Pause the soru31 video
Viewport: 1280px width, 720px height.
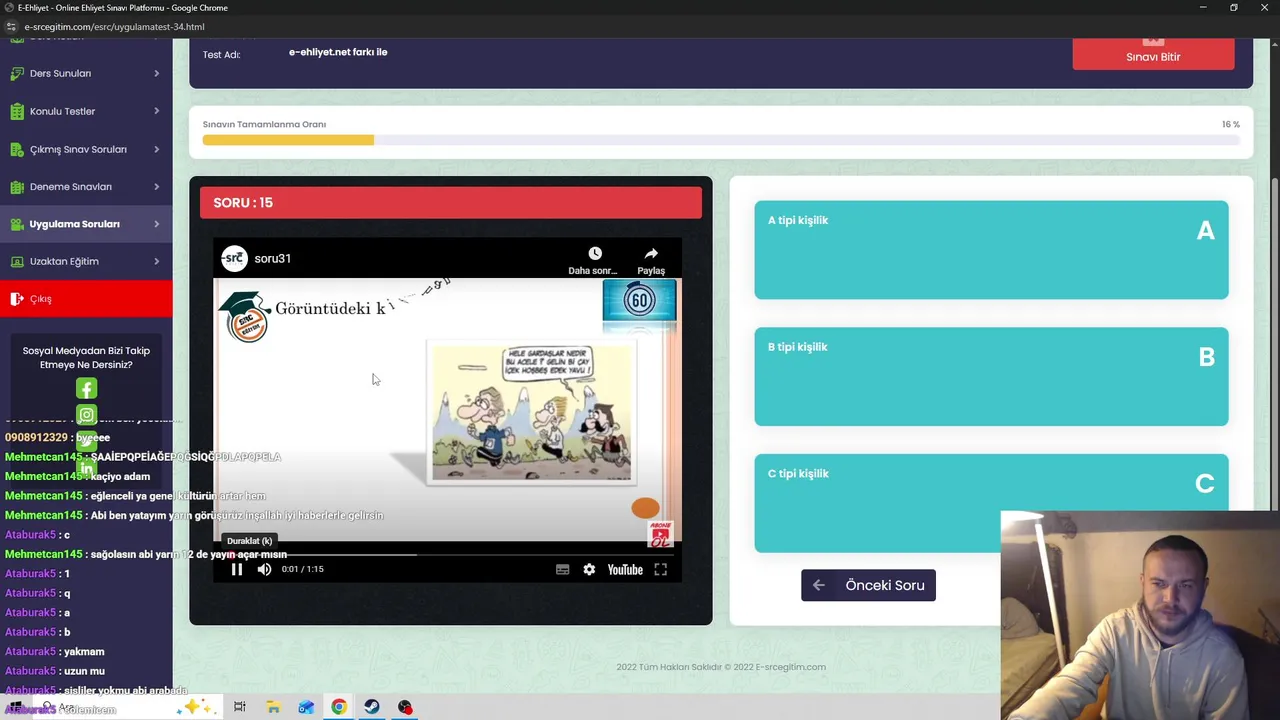coord(237,569)
